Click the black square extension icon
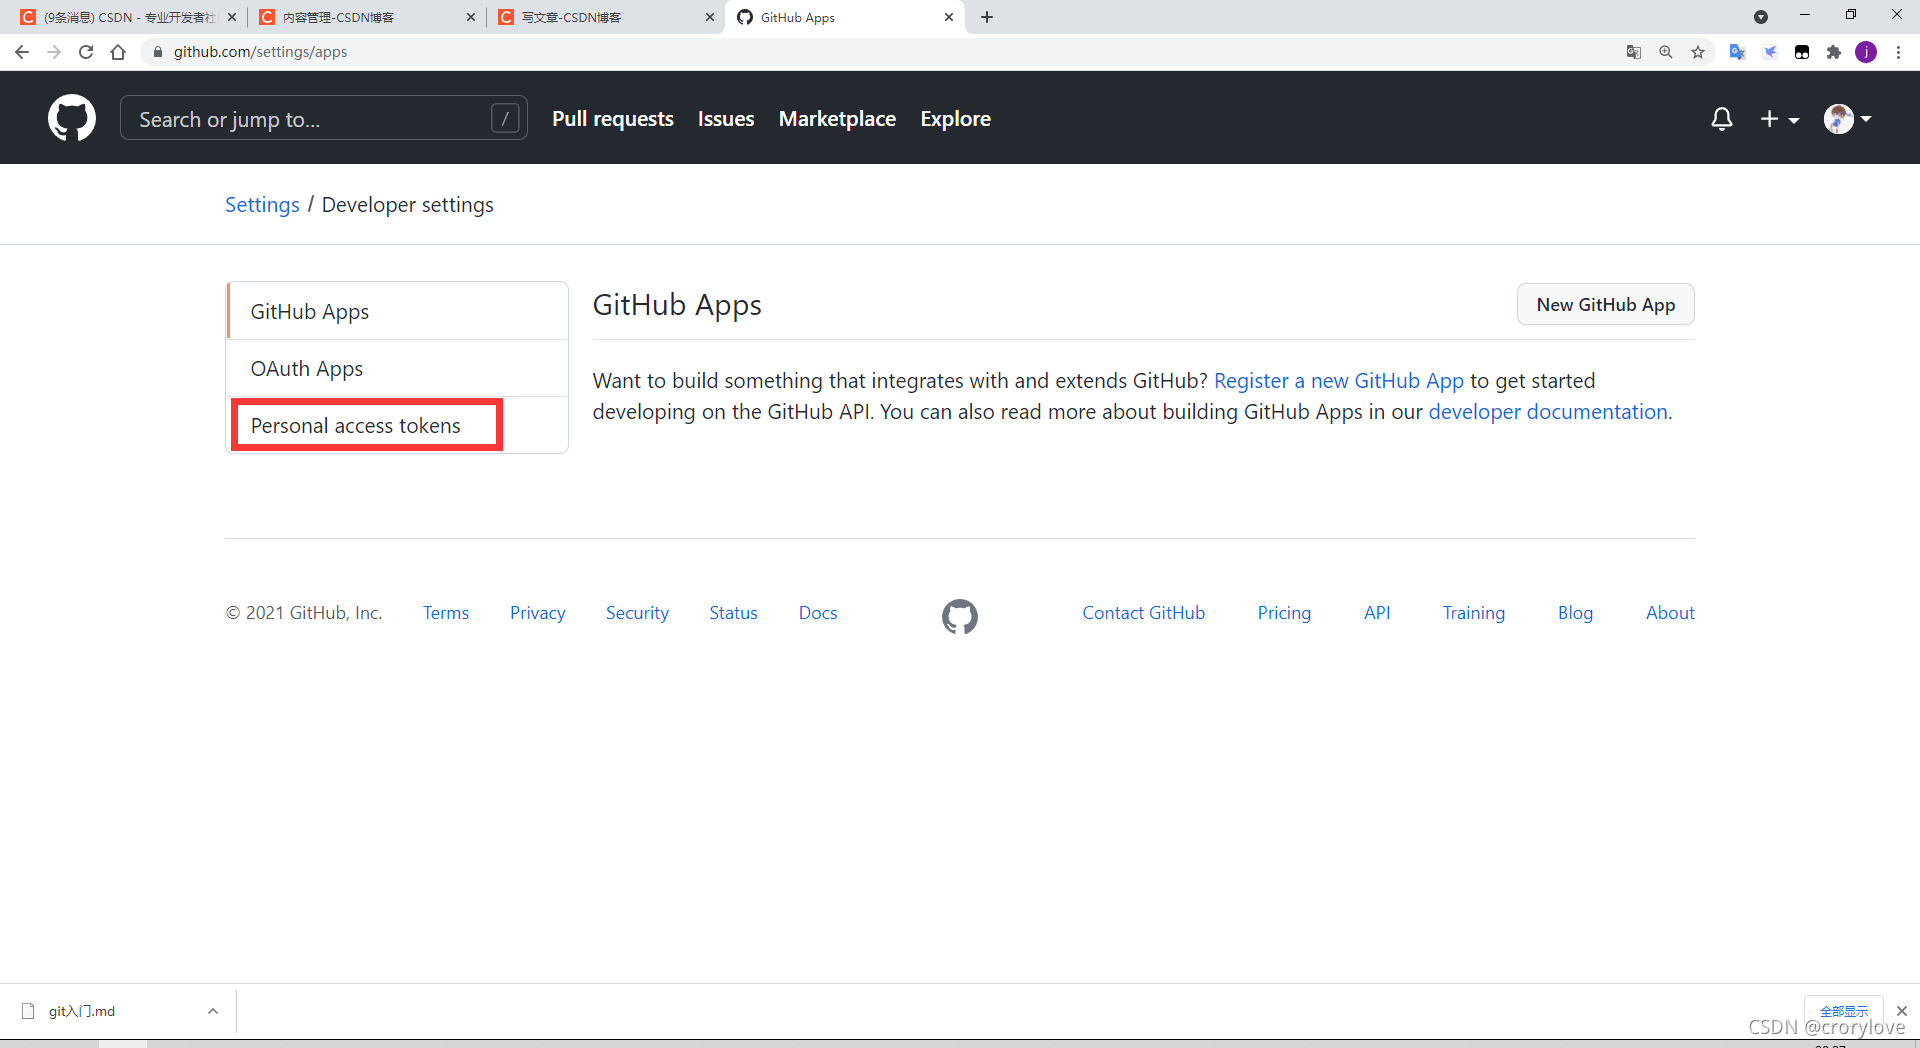 coord(1802,52)
